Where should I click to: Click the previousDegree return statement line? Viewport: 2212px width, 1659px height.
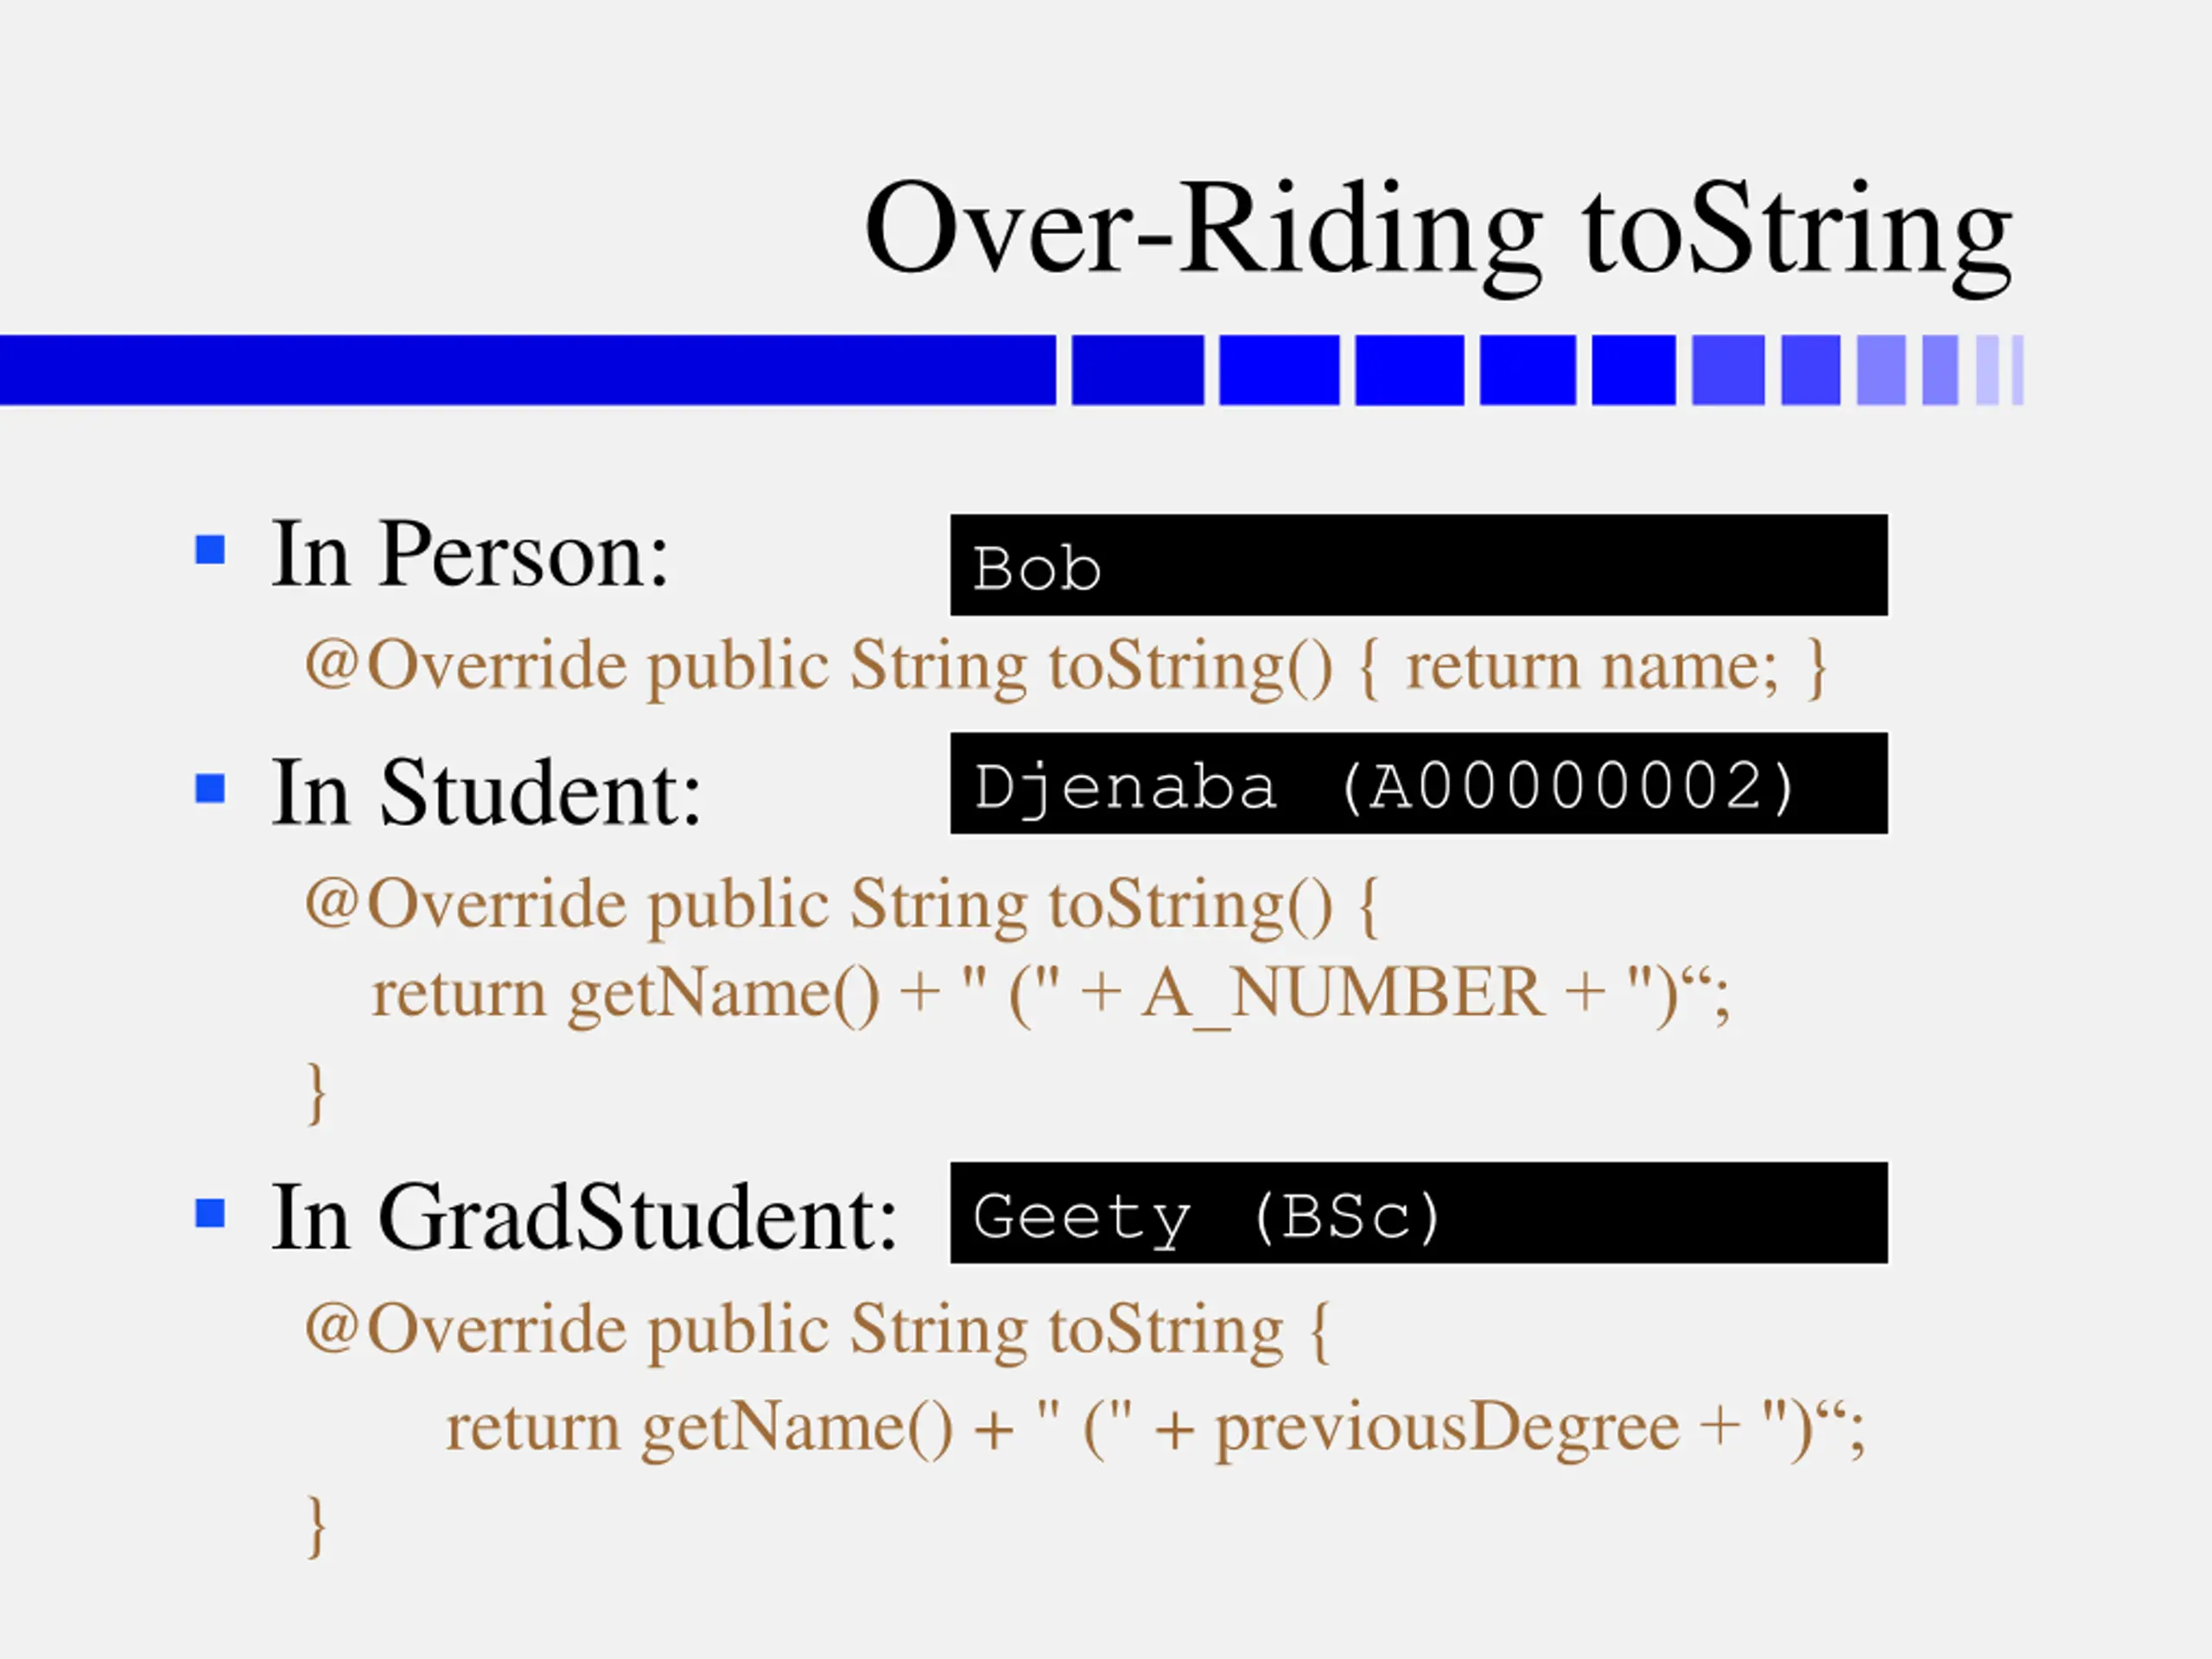tap(1156, 1428)
